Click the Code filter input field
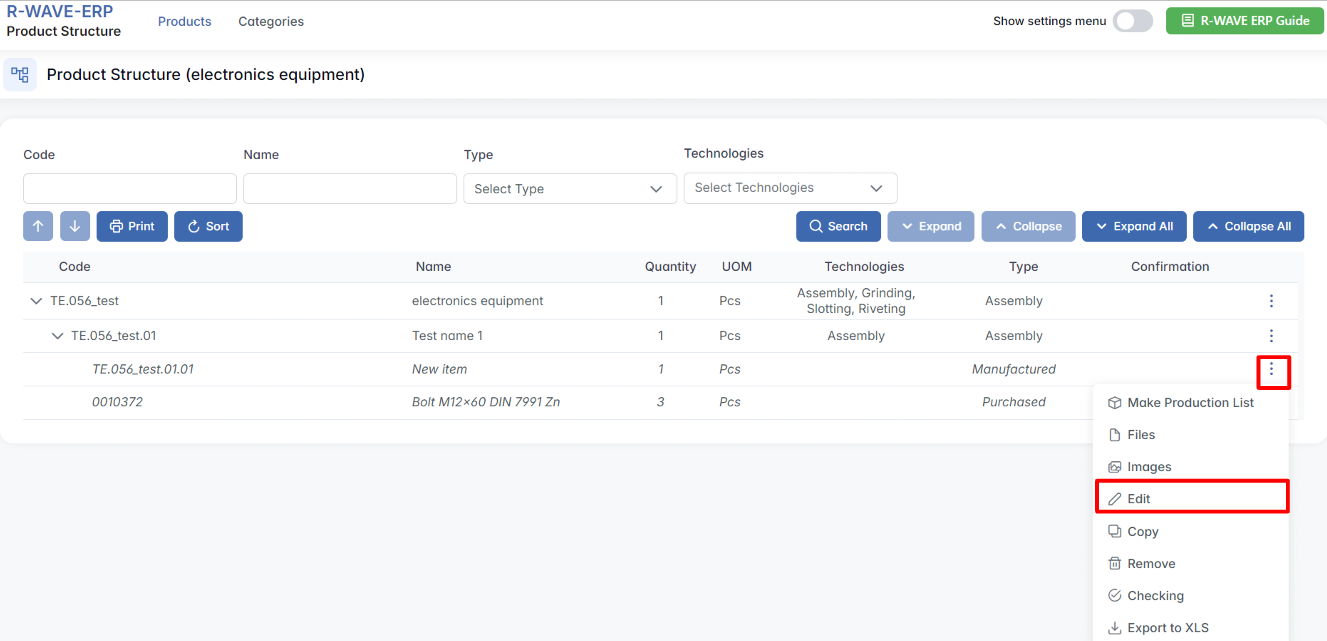 pyautogui.click(x=130, y=188)
